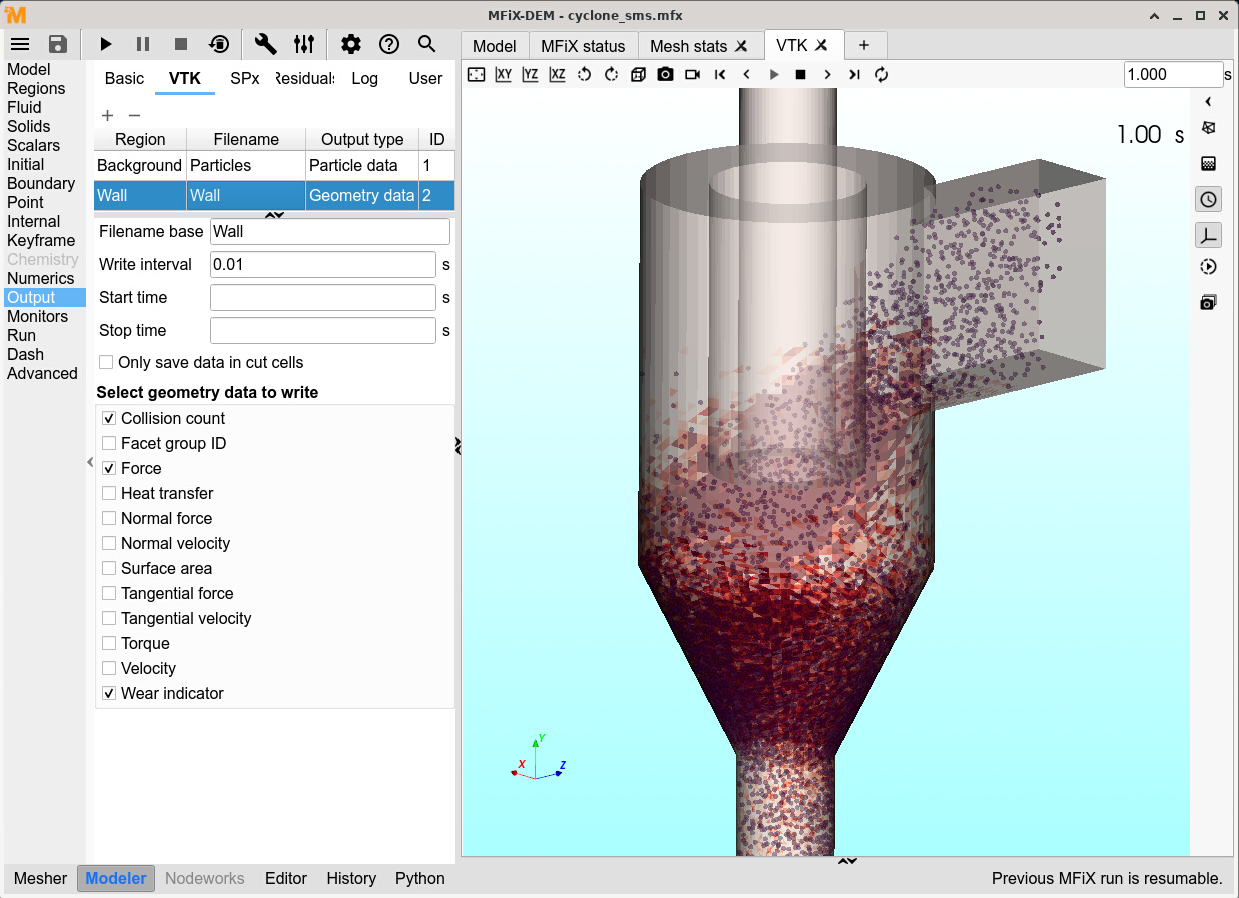Toggle the axes orientation widget button

1208,235
